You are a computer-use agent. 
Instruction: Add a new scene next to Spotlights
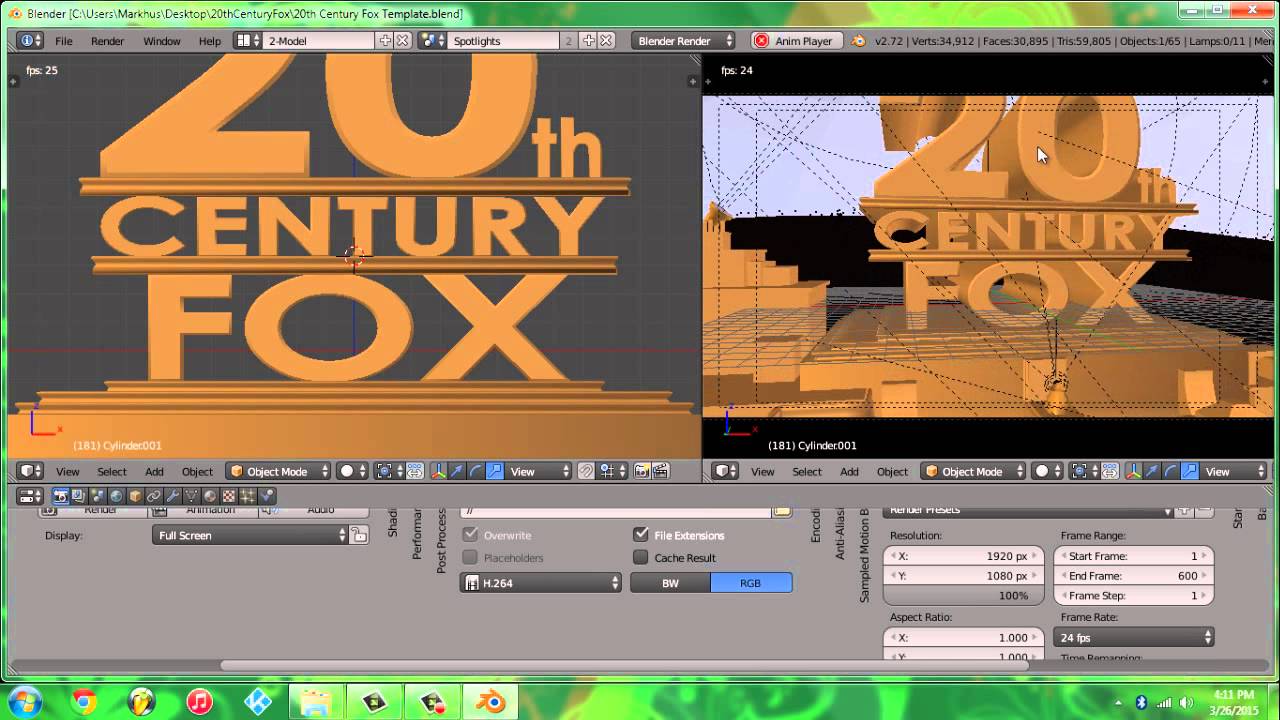[x=589, y=41]
